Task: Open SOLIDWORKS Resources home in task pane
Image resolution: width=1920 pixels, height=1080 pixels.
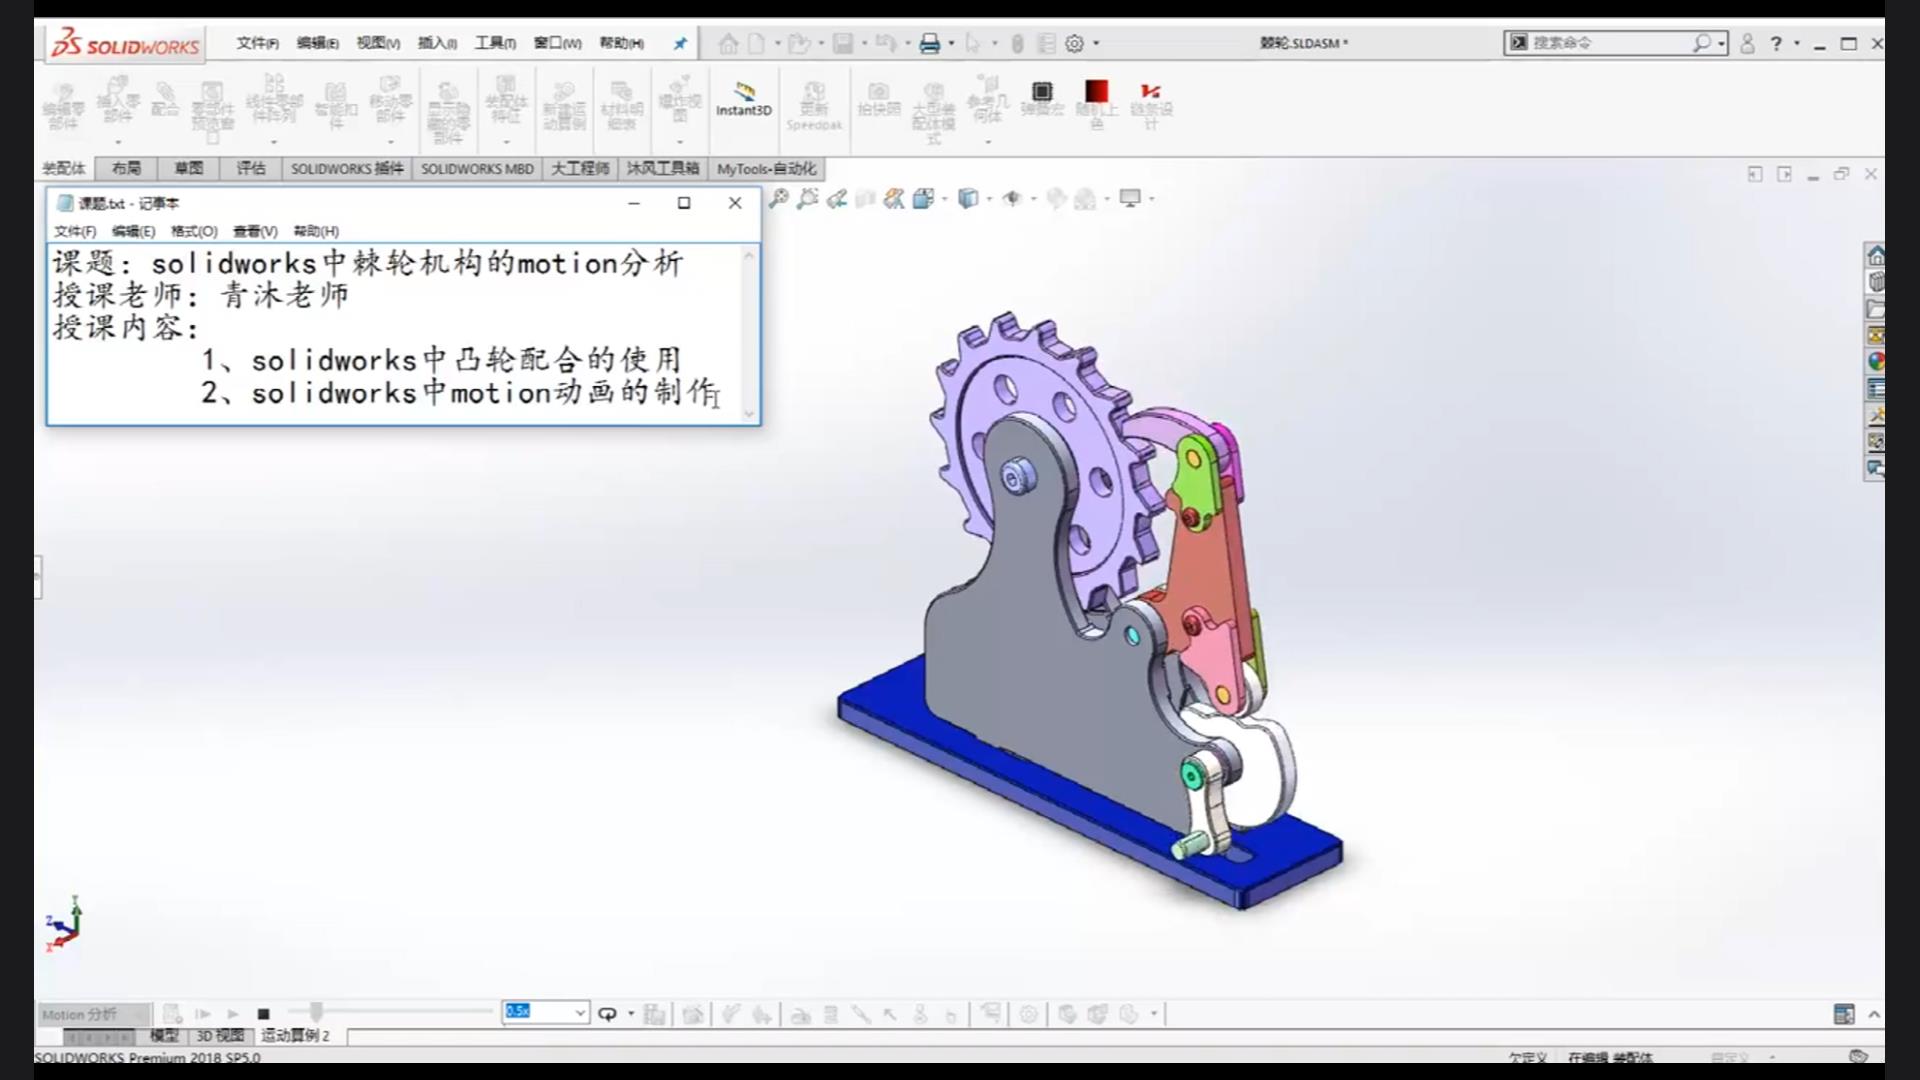Action: click(1876, 255)
